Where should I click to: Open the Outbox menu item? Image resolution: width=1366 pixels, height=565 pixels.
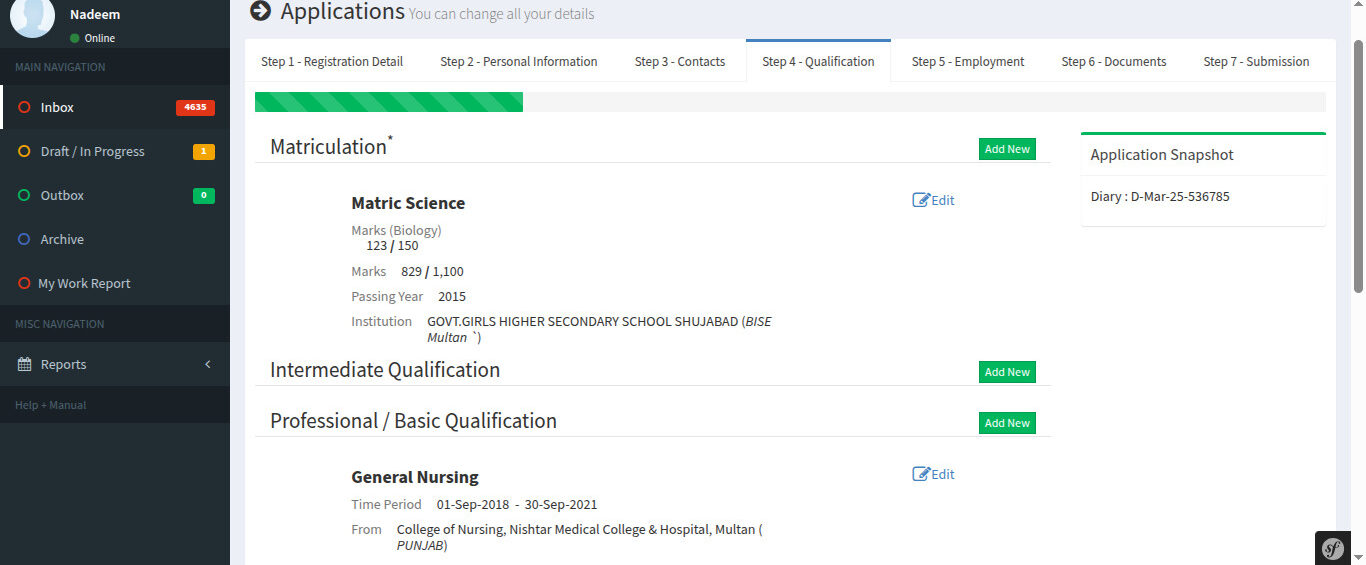click(115, 195)
